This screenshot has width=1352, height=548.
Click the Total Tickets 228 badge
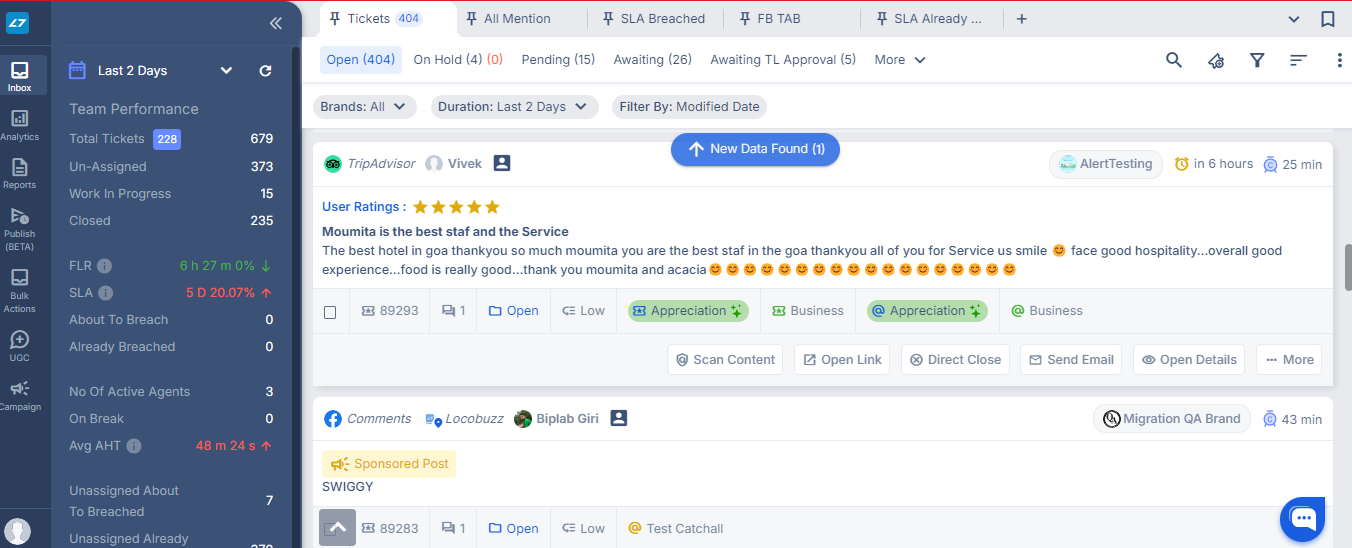[x=167, y=139]
